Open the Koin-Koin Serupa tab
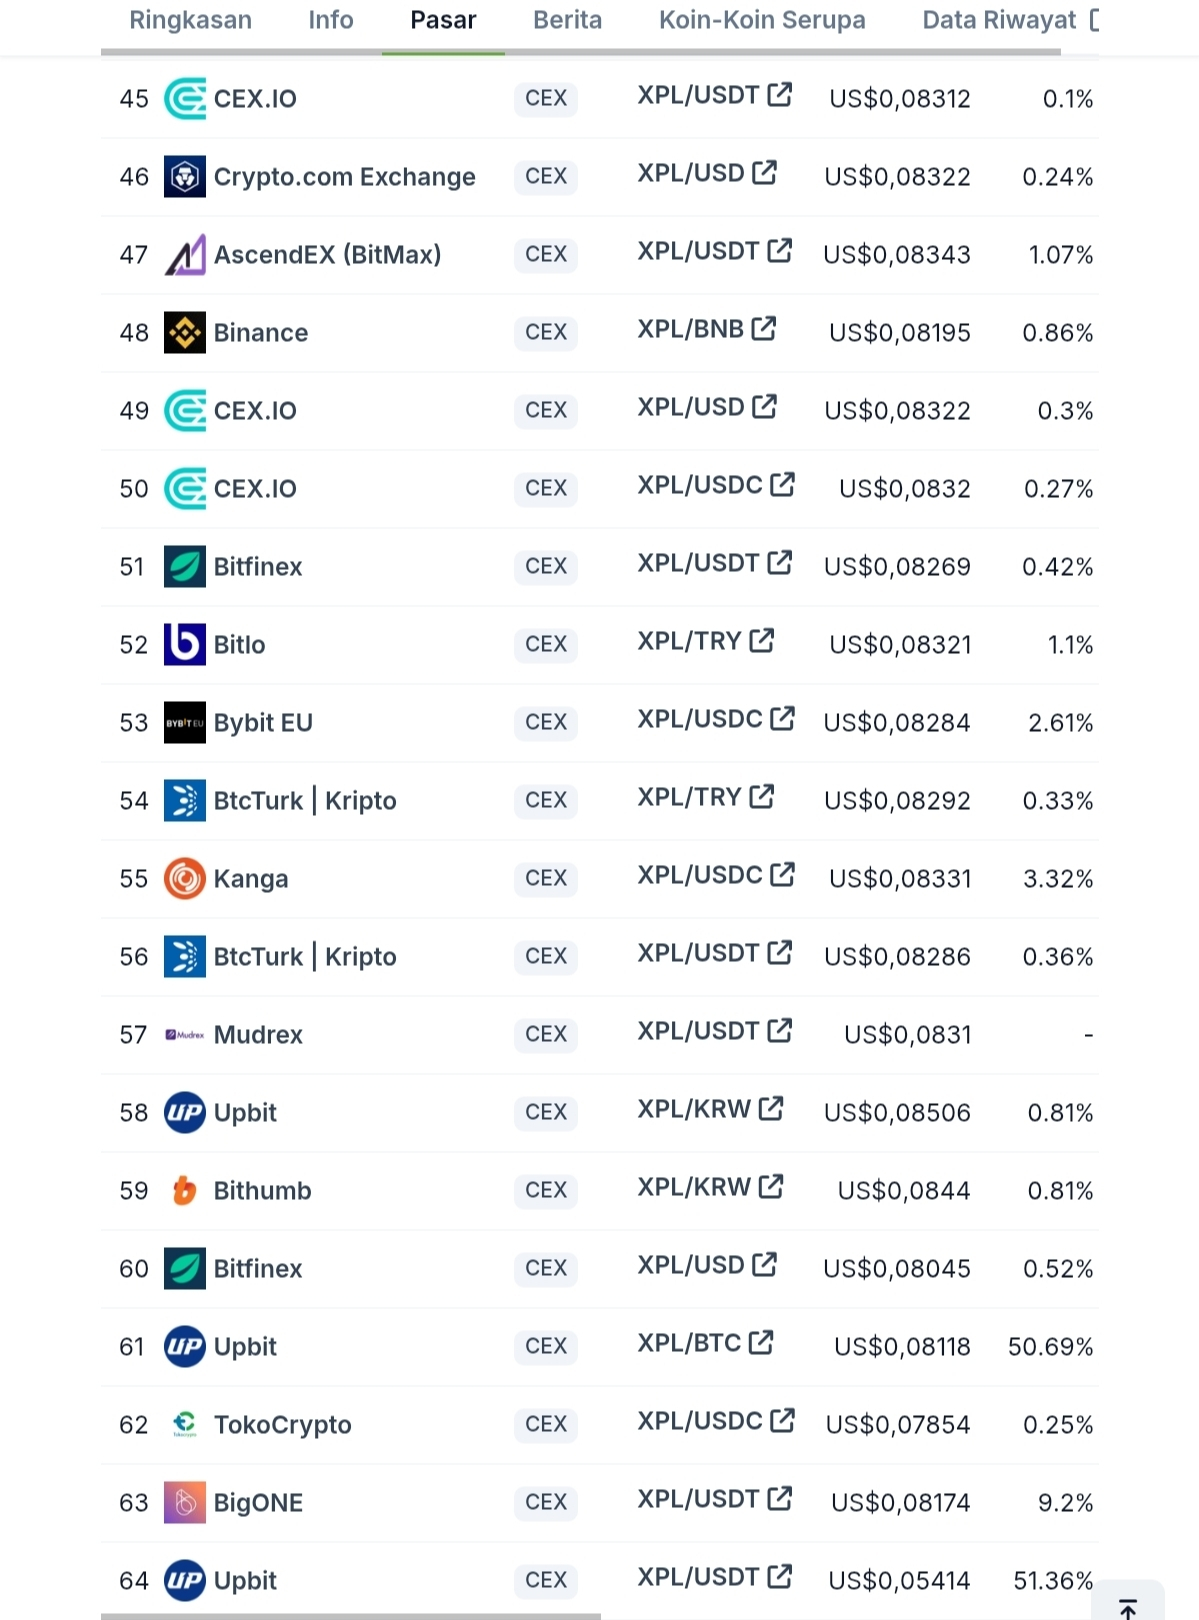Viewport: 1199px width, 1620px height. tap(762, 20)
